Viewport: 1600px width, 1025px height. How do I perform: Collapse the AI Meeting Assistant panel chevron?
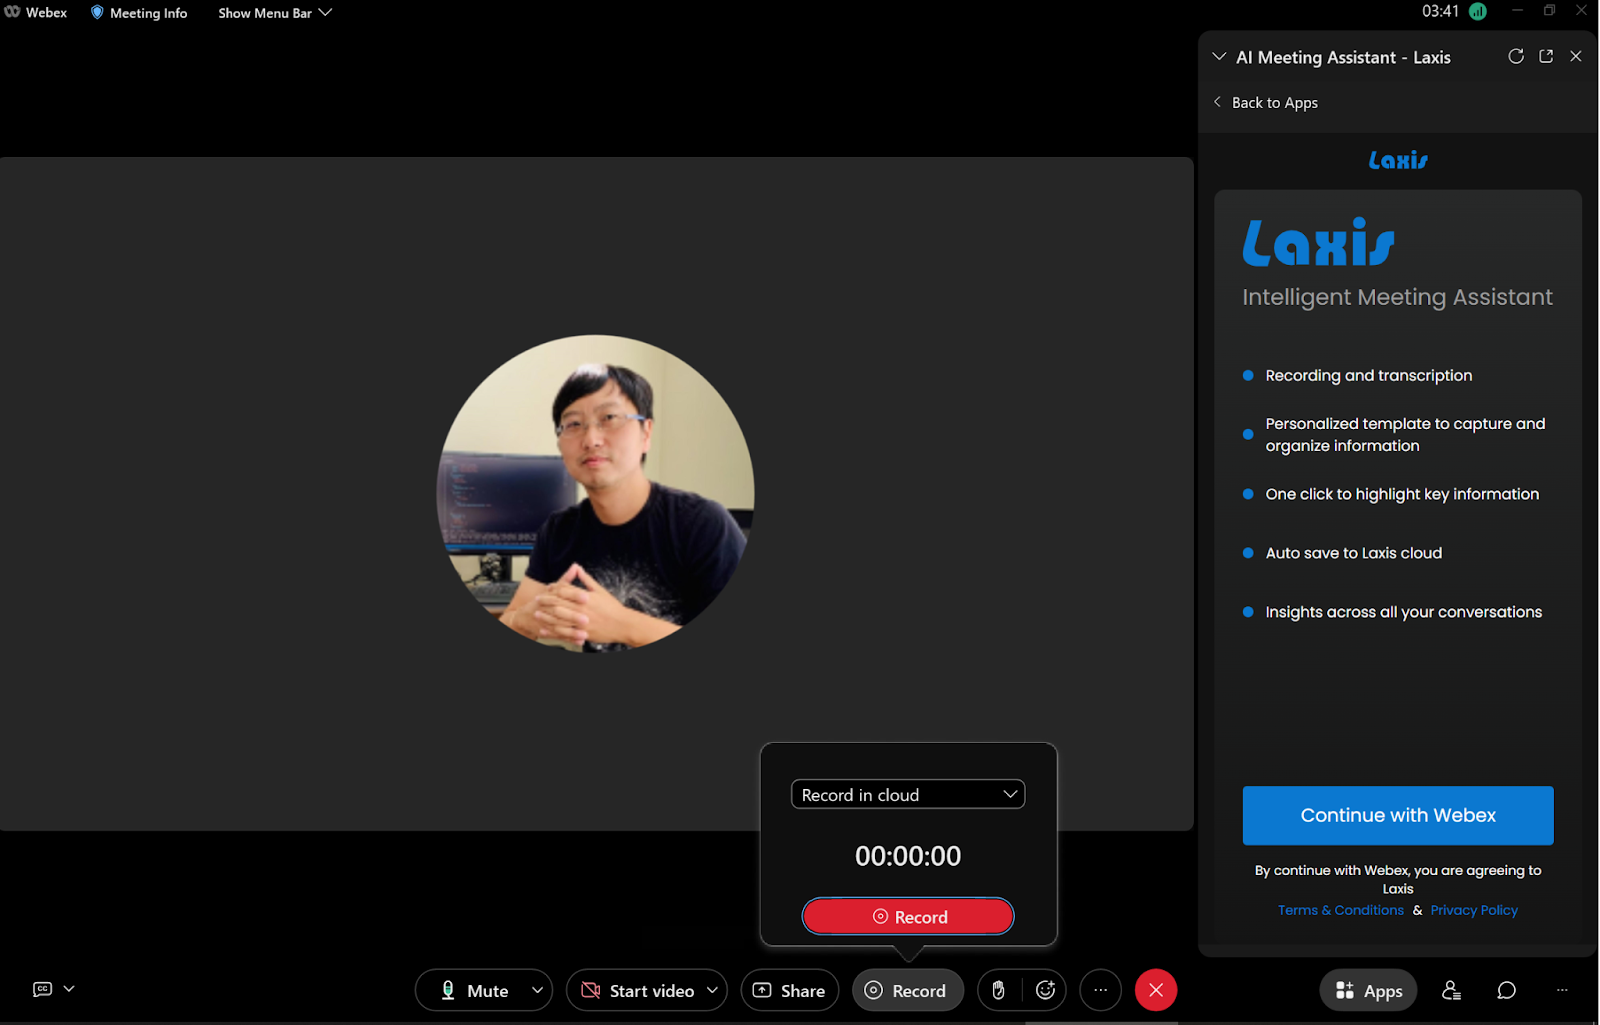1219,57
